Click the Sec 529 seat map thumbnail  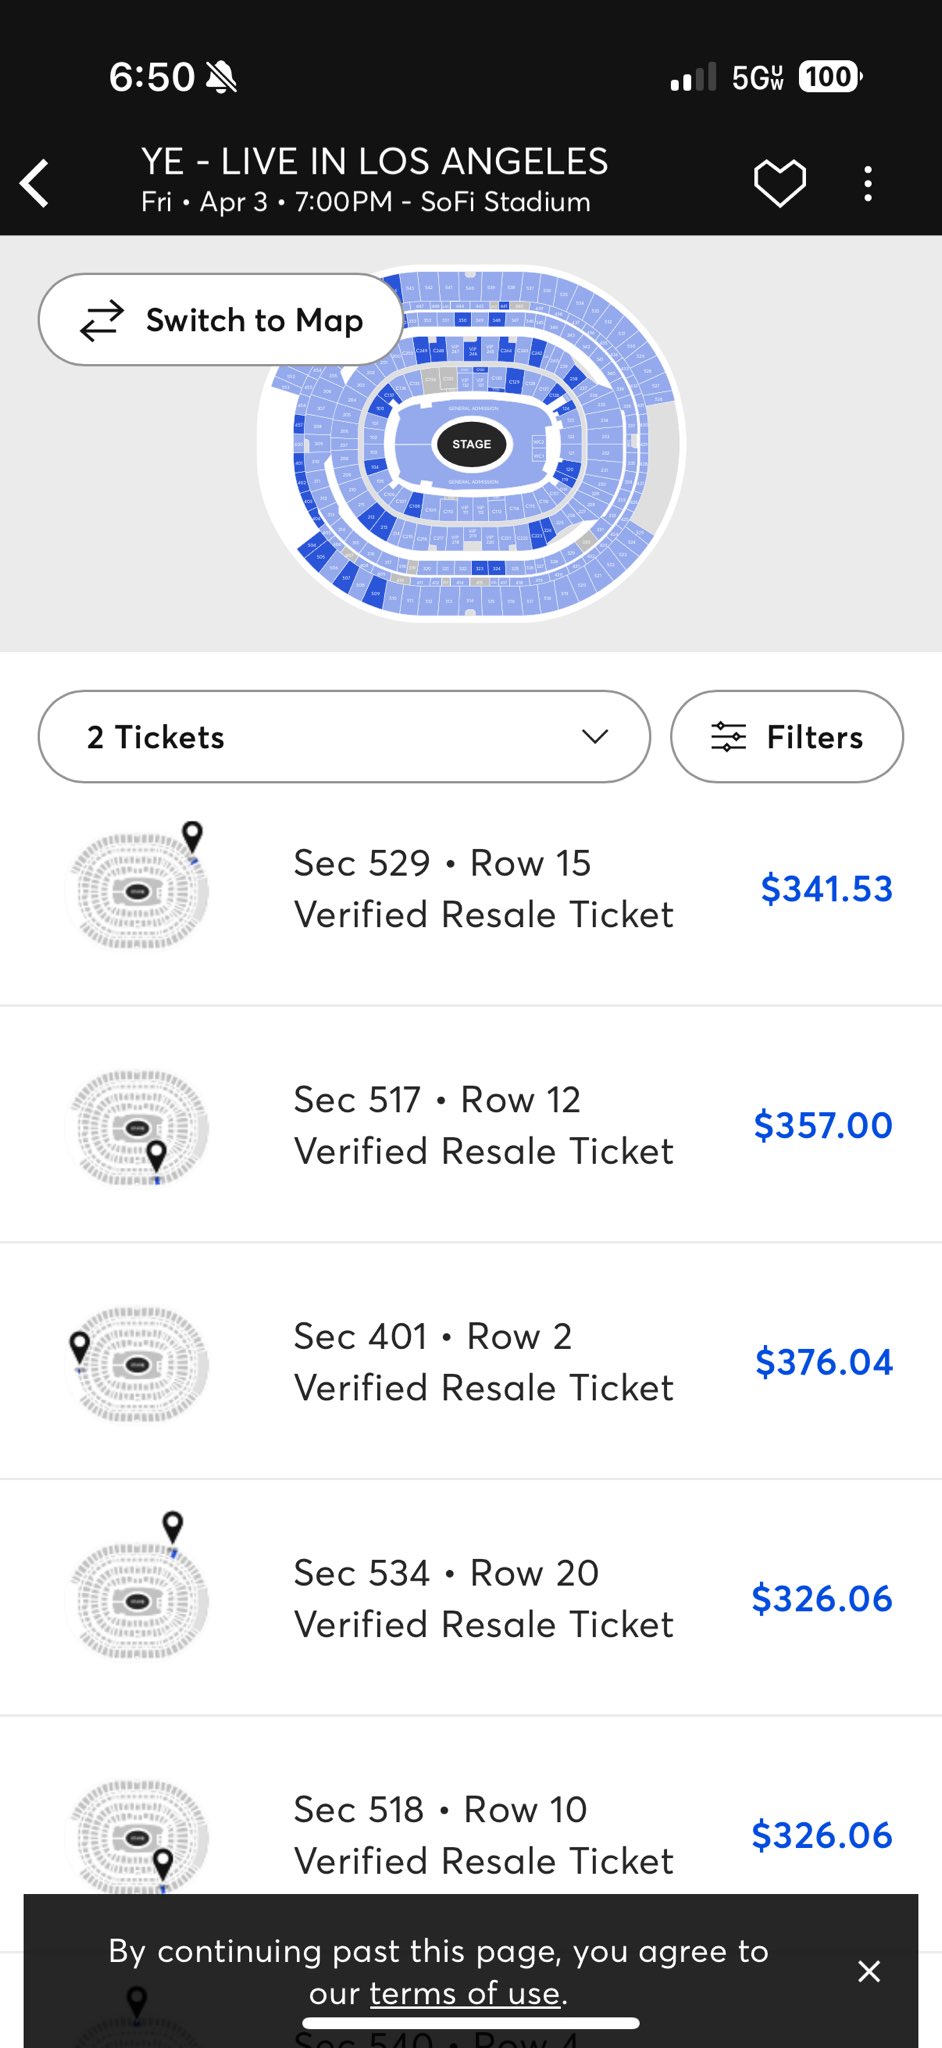coord(138,889)
